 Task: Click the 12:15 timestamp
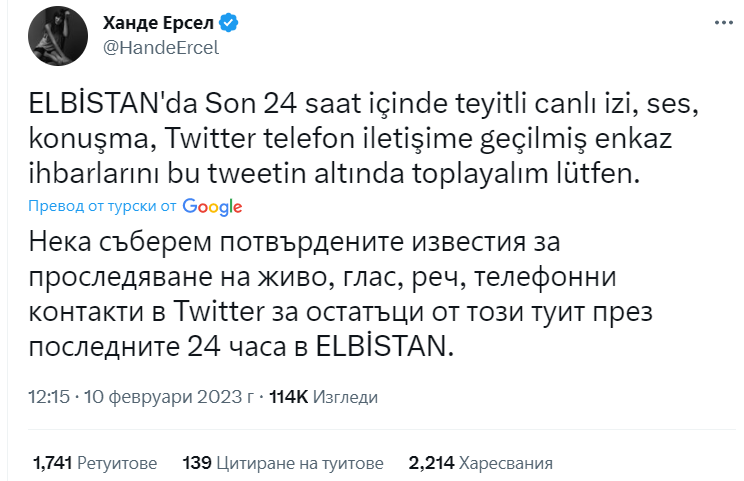[x=49, y=397]
